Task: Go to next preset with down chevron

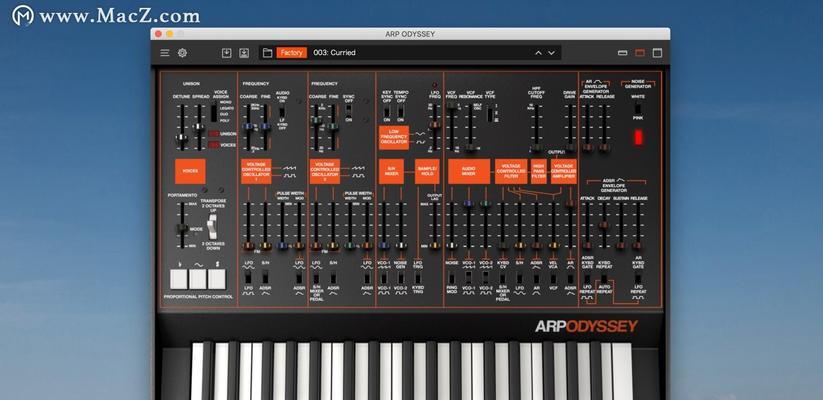Action: [x=552, y=53]
